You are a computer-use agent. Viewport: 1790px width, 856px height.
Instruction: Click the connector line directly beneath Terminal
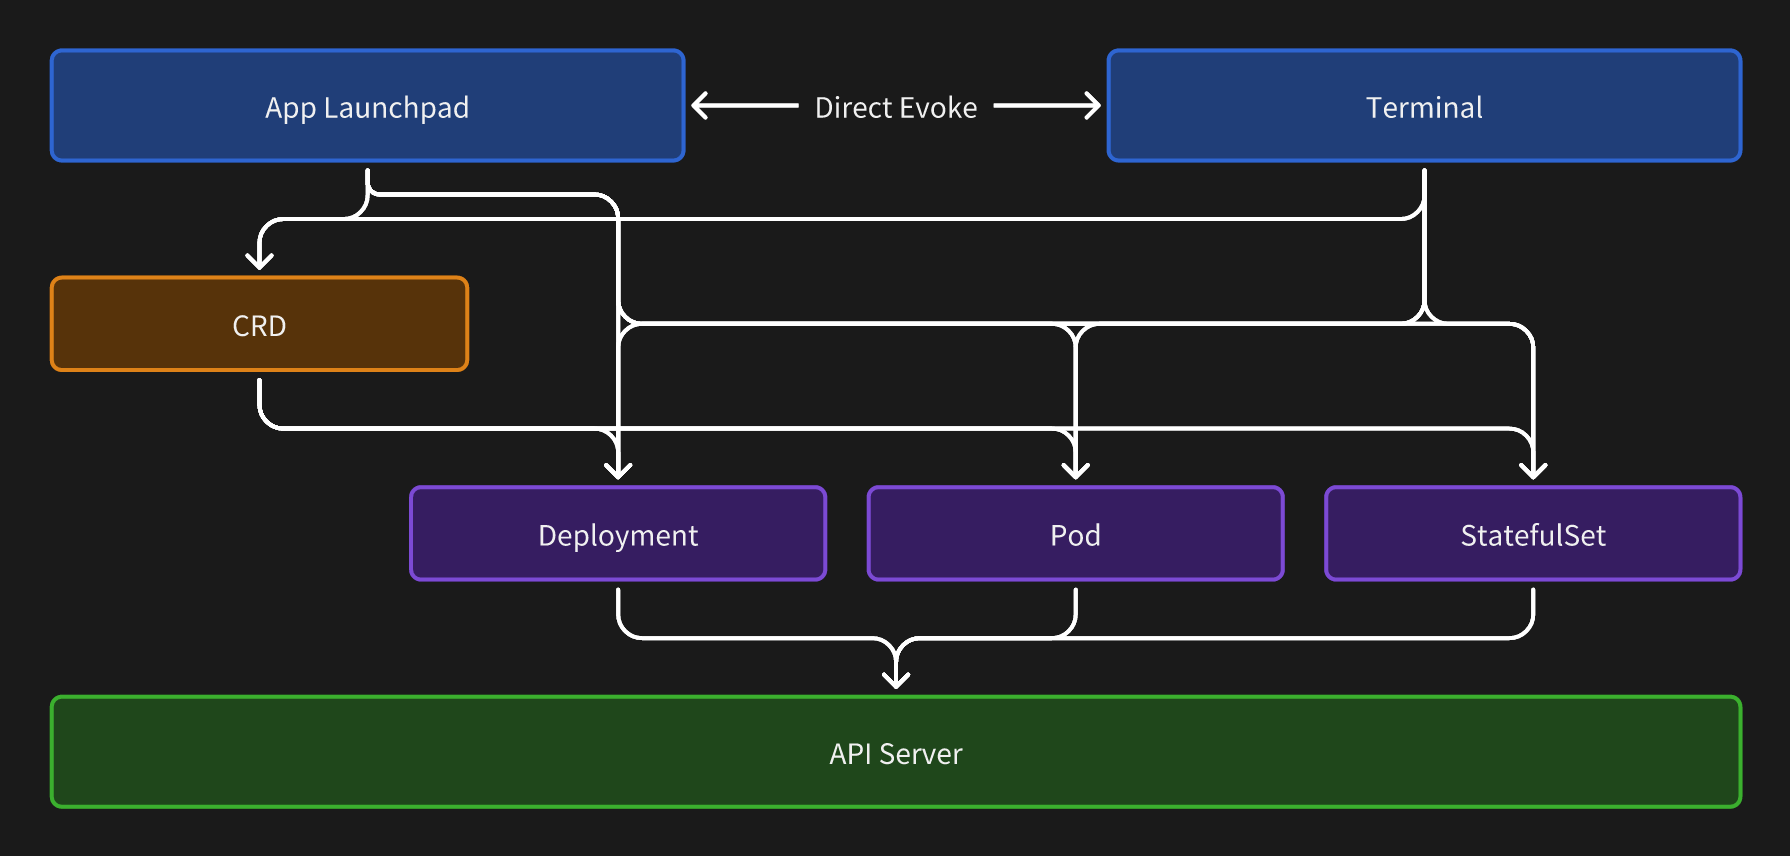1424,190
